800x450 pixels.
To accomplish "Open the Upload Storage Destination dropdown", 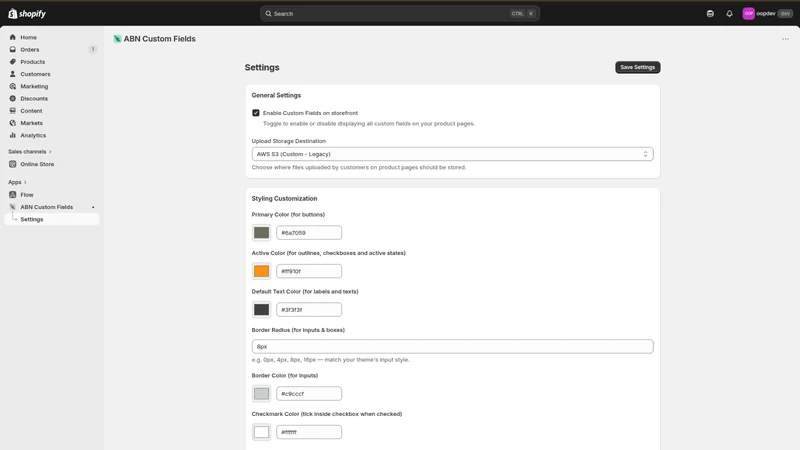I will [453, 154].
